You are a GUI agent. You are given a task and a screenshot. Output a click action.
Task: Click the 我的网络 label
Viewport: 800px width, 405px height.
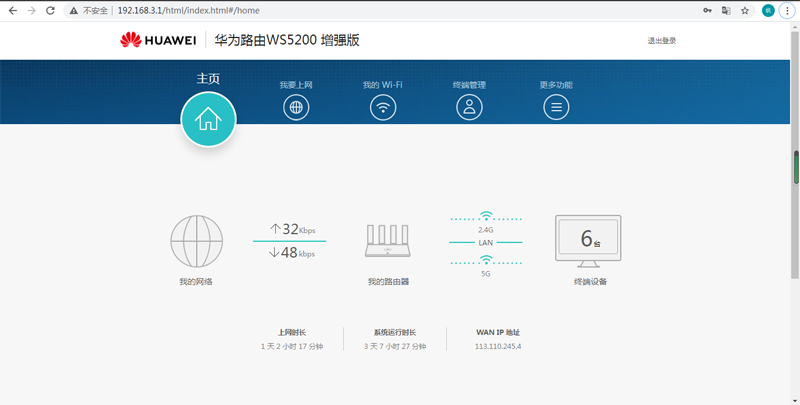click(196, 282)
